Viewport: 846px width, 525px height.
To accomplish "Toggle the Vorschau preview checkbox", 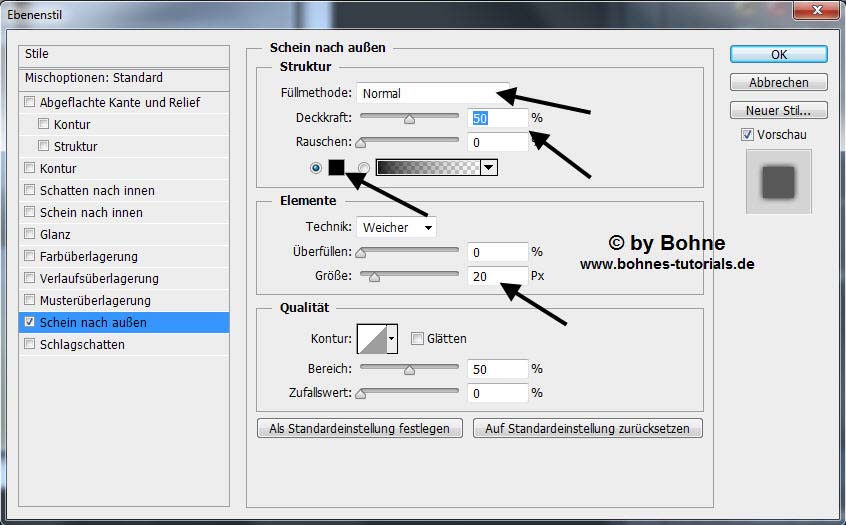I will 747,135.
